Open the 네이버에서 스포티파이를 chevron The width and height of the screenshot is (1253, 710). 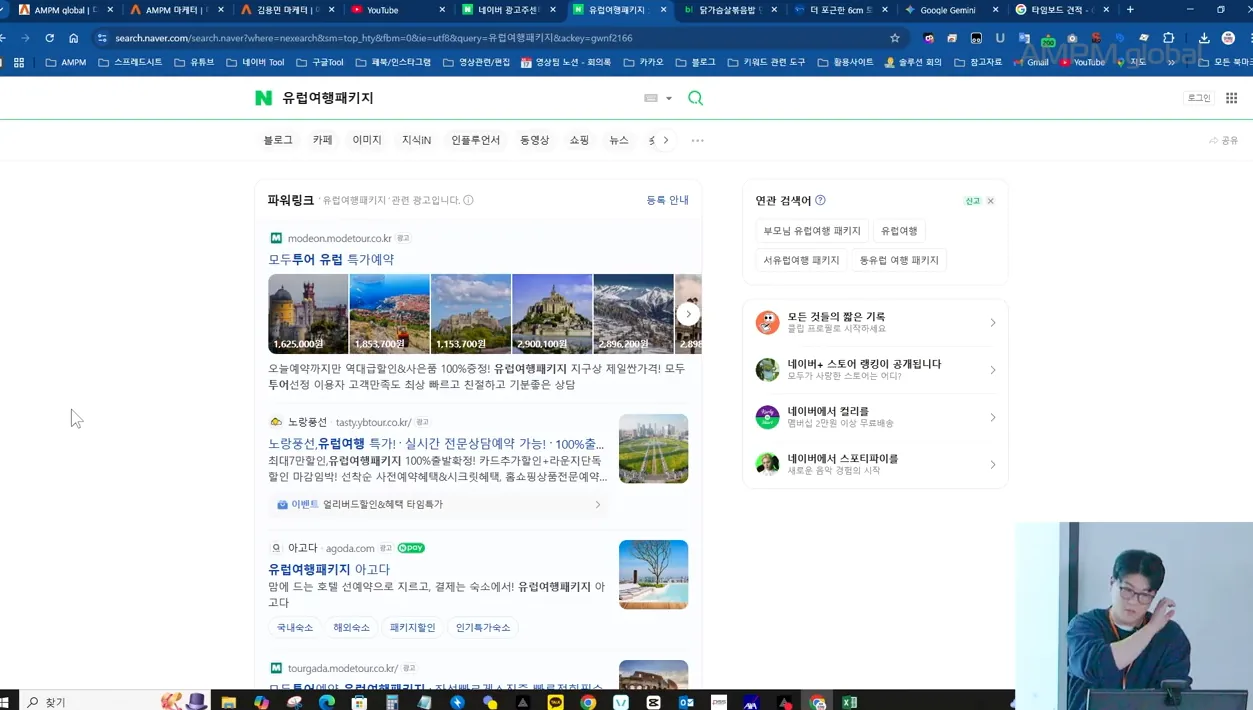pos(992,464)
